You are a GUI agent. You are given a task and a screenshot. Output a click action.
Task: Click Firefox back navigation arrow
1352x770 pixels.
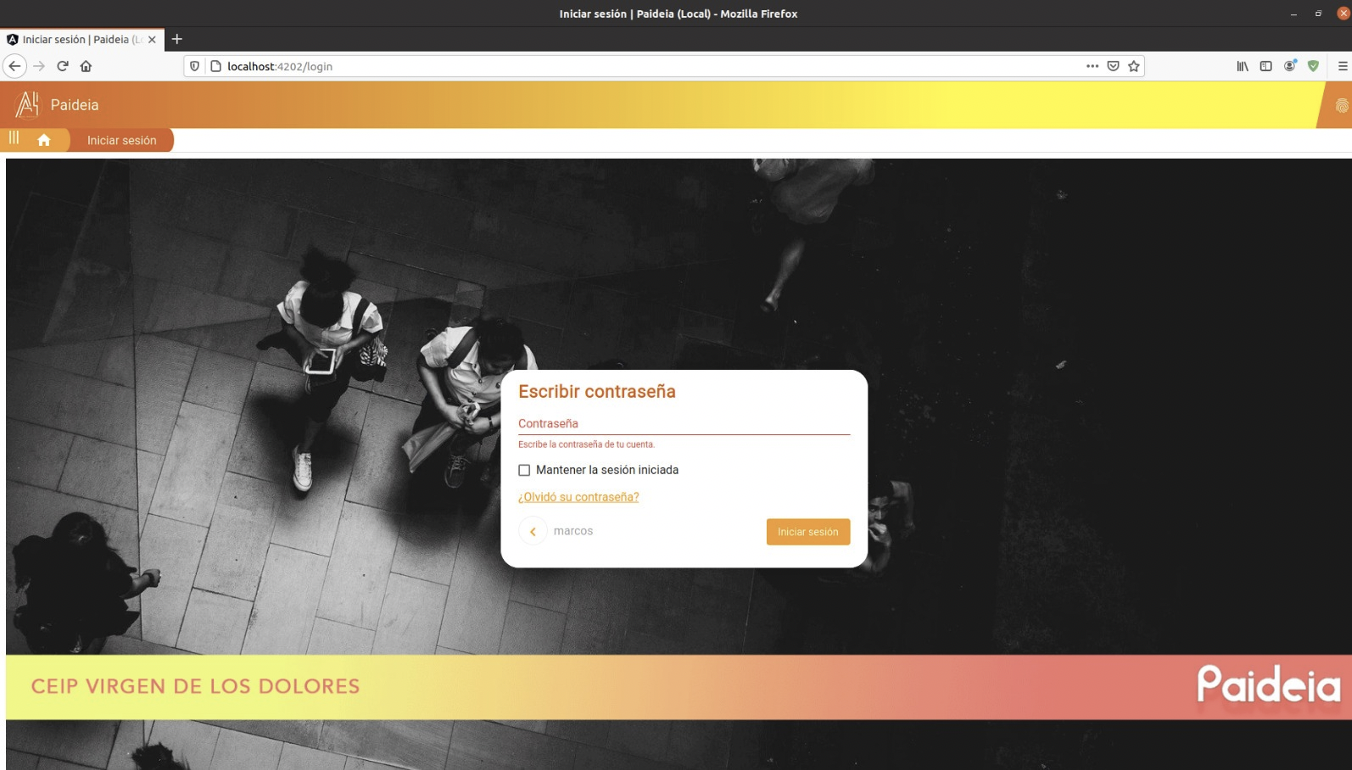point(14,66)
